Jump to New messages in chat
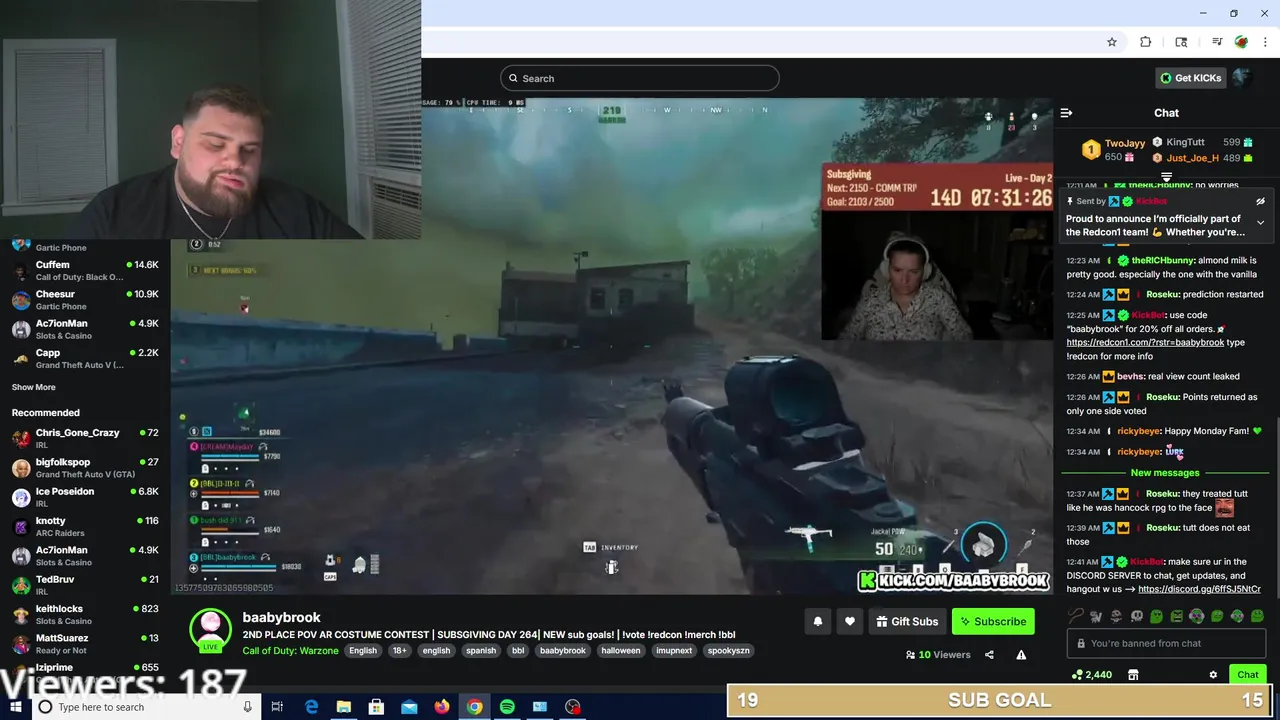The image size is (1280, 720). tap(1165, 473)
